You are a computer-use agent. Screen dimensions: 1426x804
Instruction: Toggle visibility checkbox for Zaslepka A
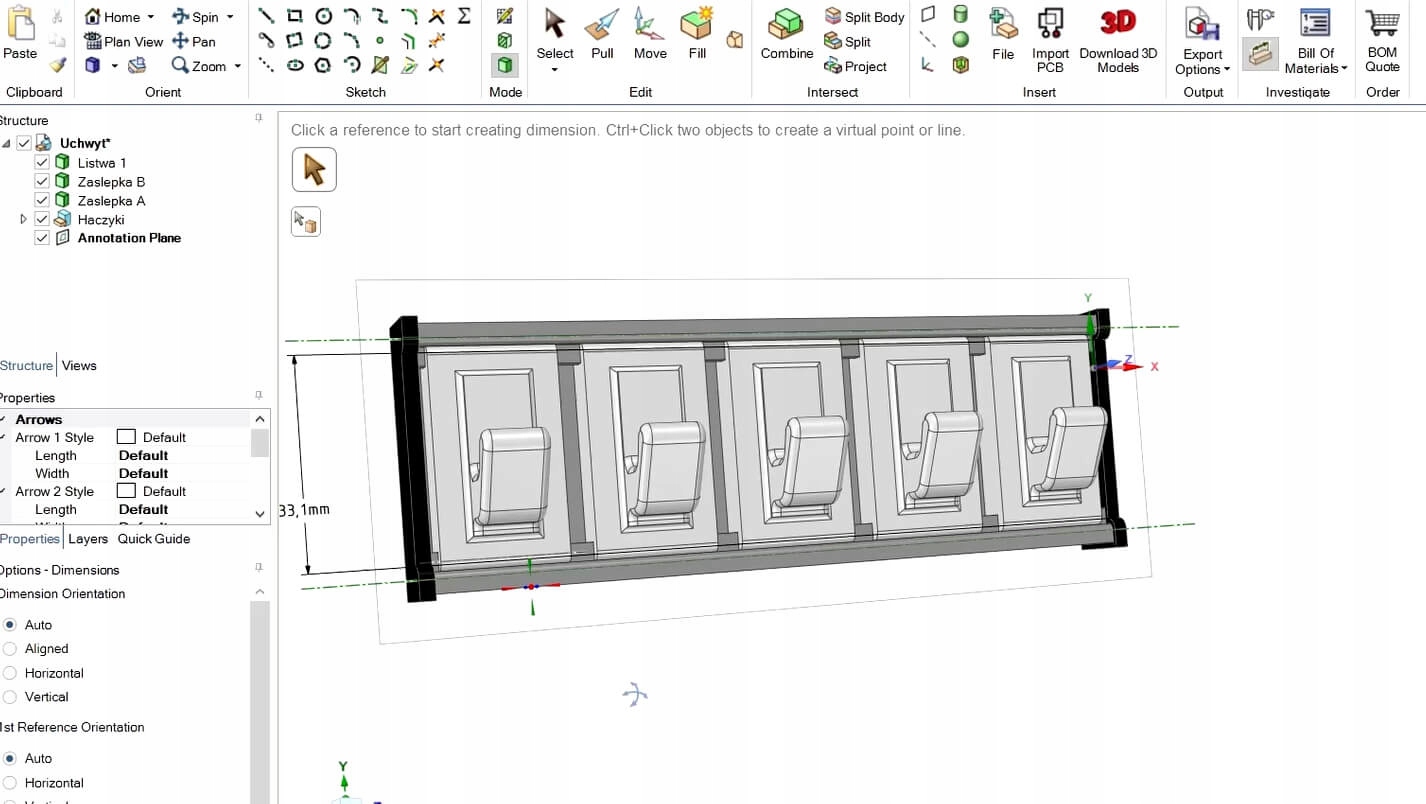[42, 200]
